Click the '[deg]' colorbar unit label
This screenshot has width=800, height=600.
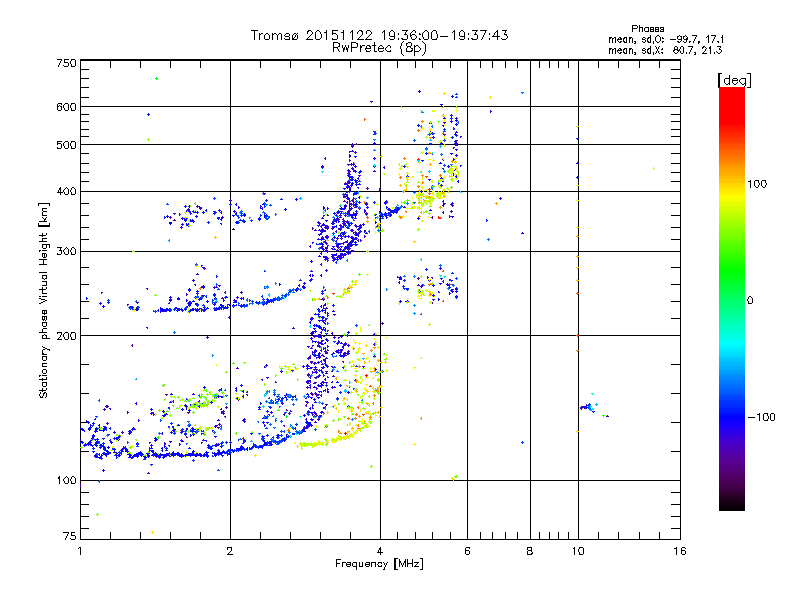pyautogui.click(x=734, y=80)
